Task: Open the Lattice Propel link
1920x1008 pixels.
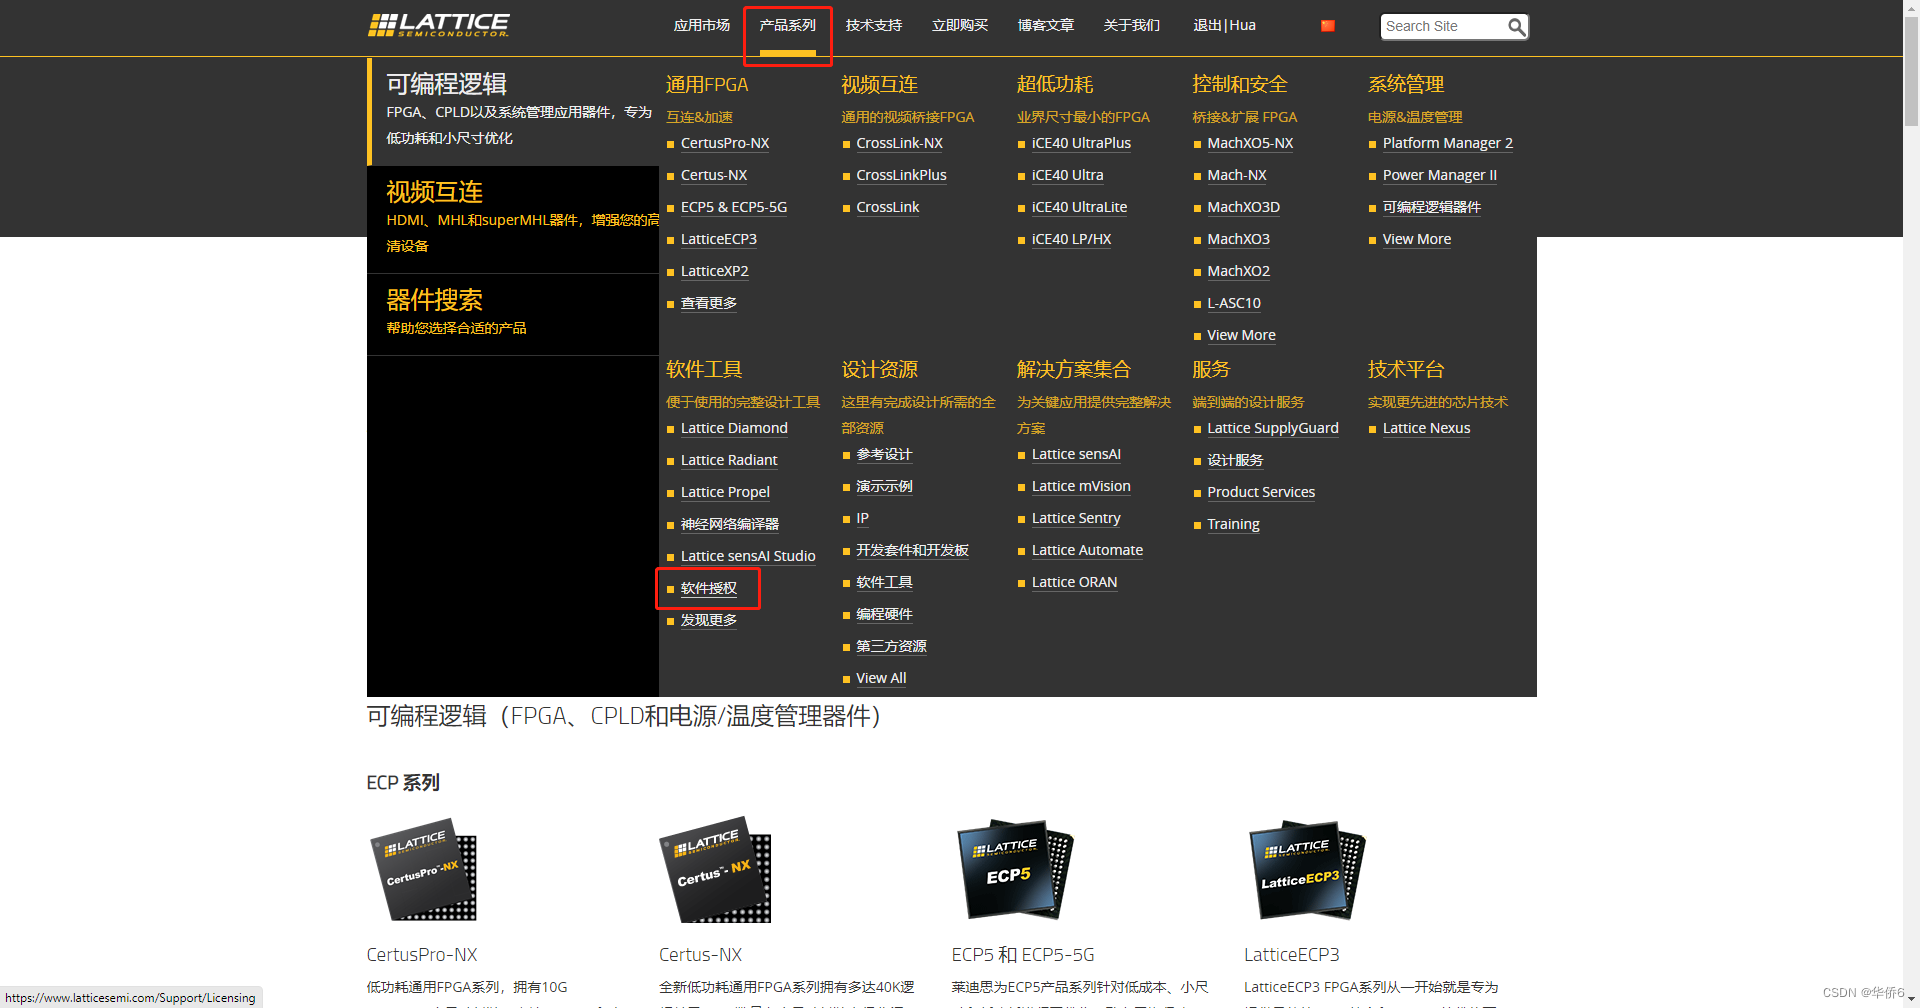Action: pos(725,493)
